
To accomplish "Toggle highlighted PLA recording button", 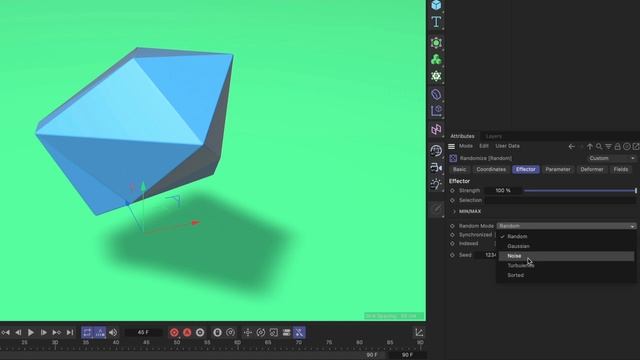I will click(299, 333).
